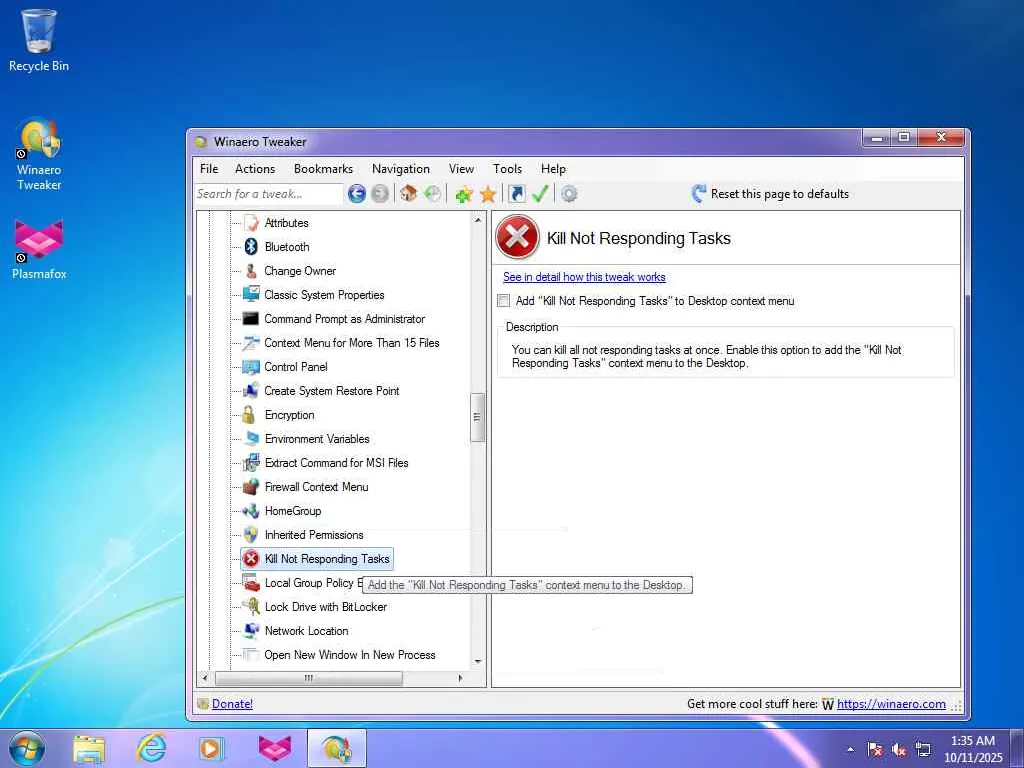1024x768 pixels.
Task: Click the Donate! link
Action: [232, 704]
